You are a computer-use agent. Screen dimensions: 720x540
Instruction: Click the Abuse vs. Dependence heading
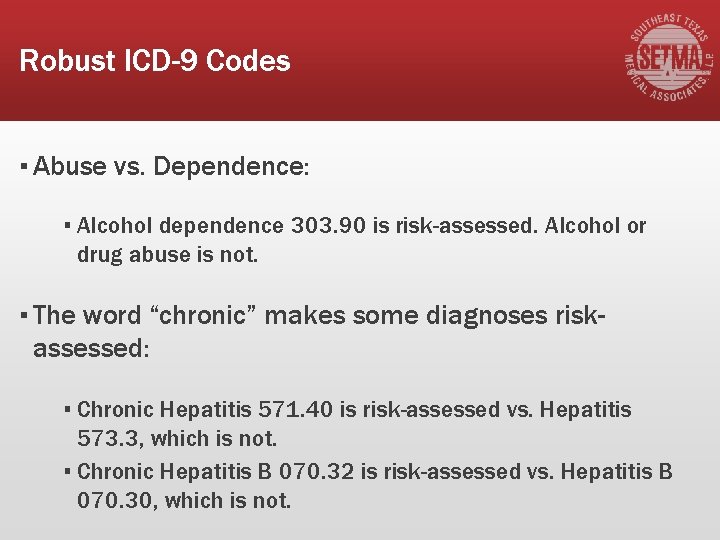coord(171,166)
